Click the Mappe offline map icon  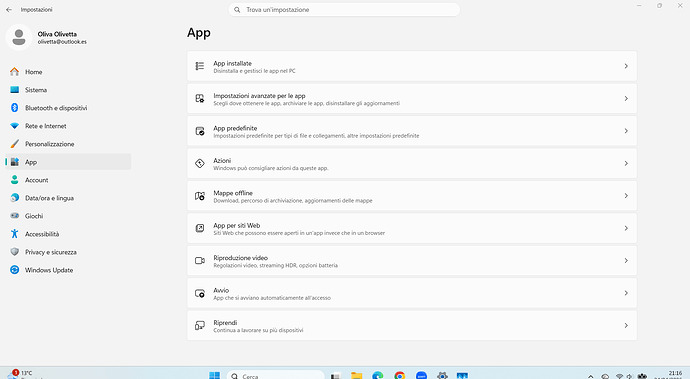tap(200, 196)
